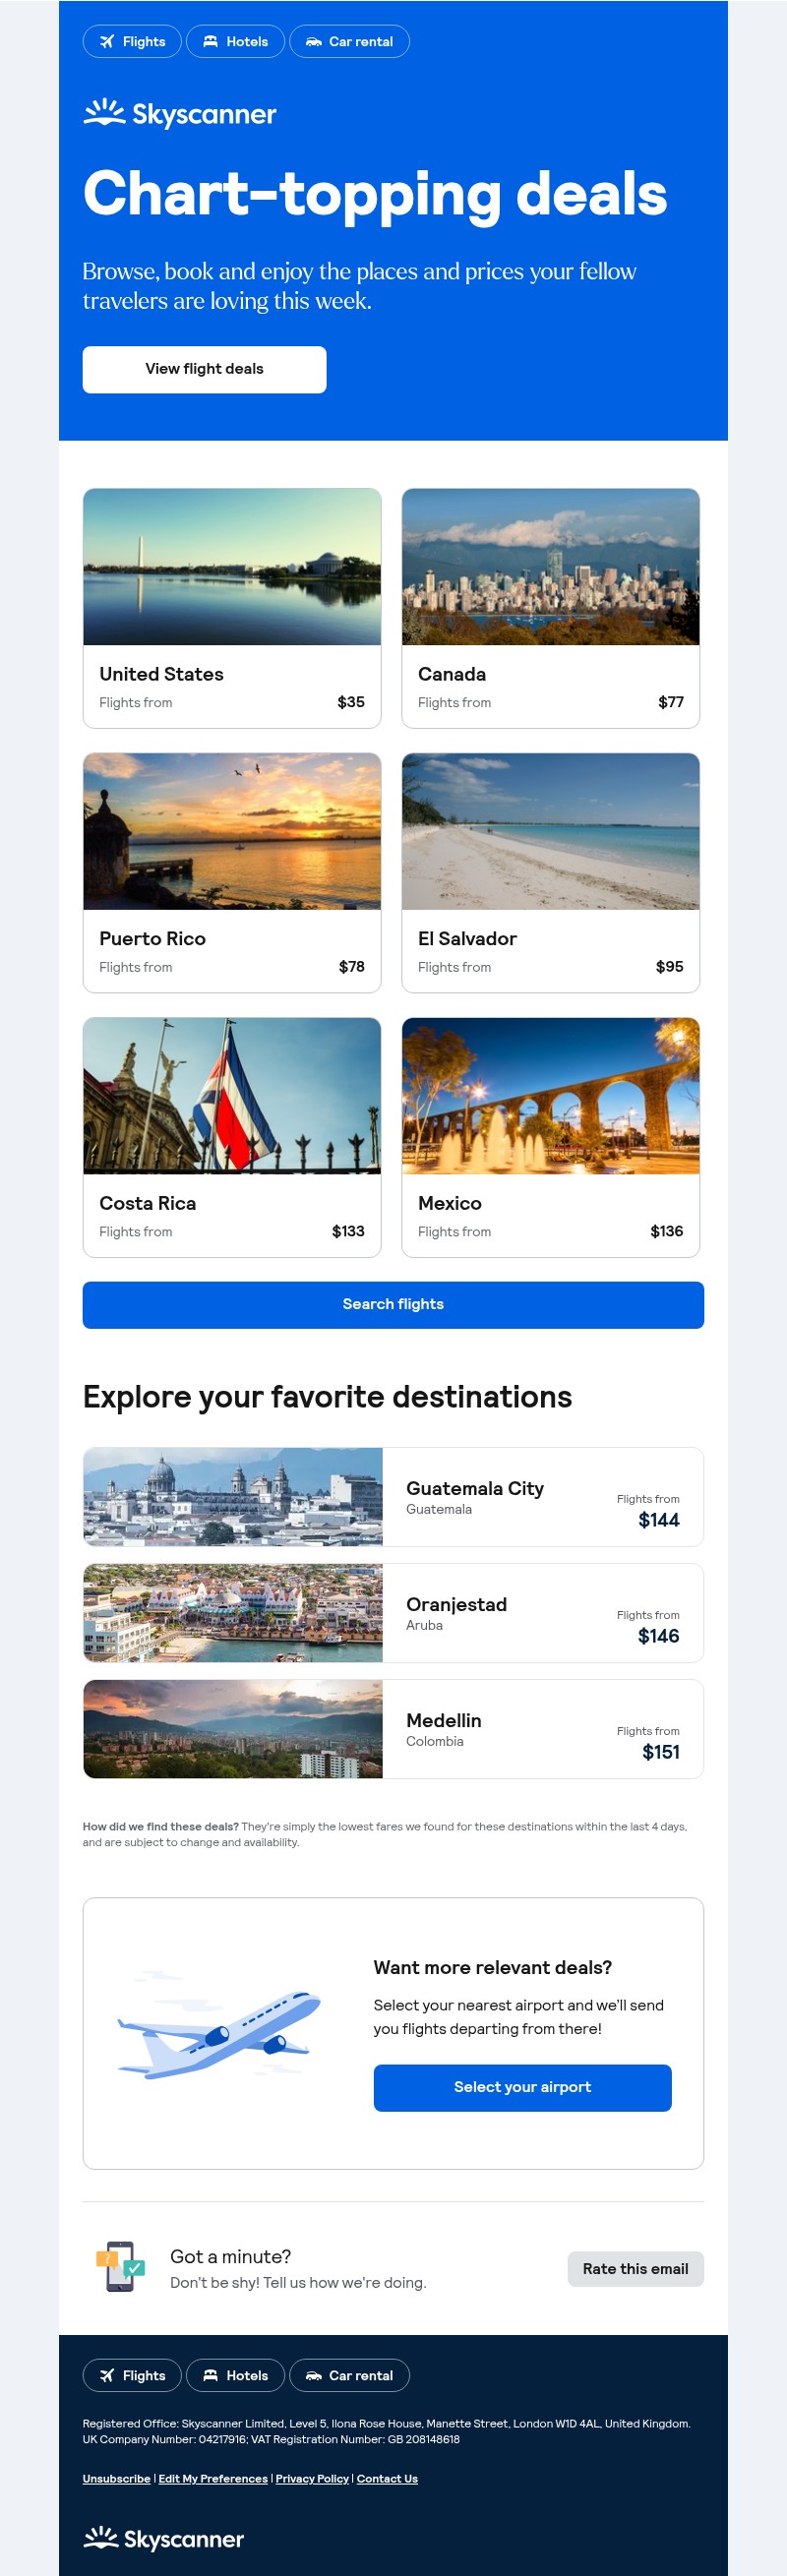Click the View flight deals button
Image resolution: width=787 pixels, height=2576 pixels.
(203, 368)
